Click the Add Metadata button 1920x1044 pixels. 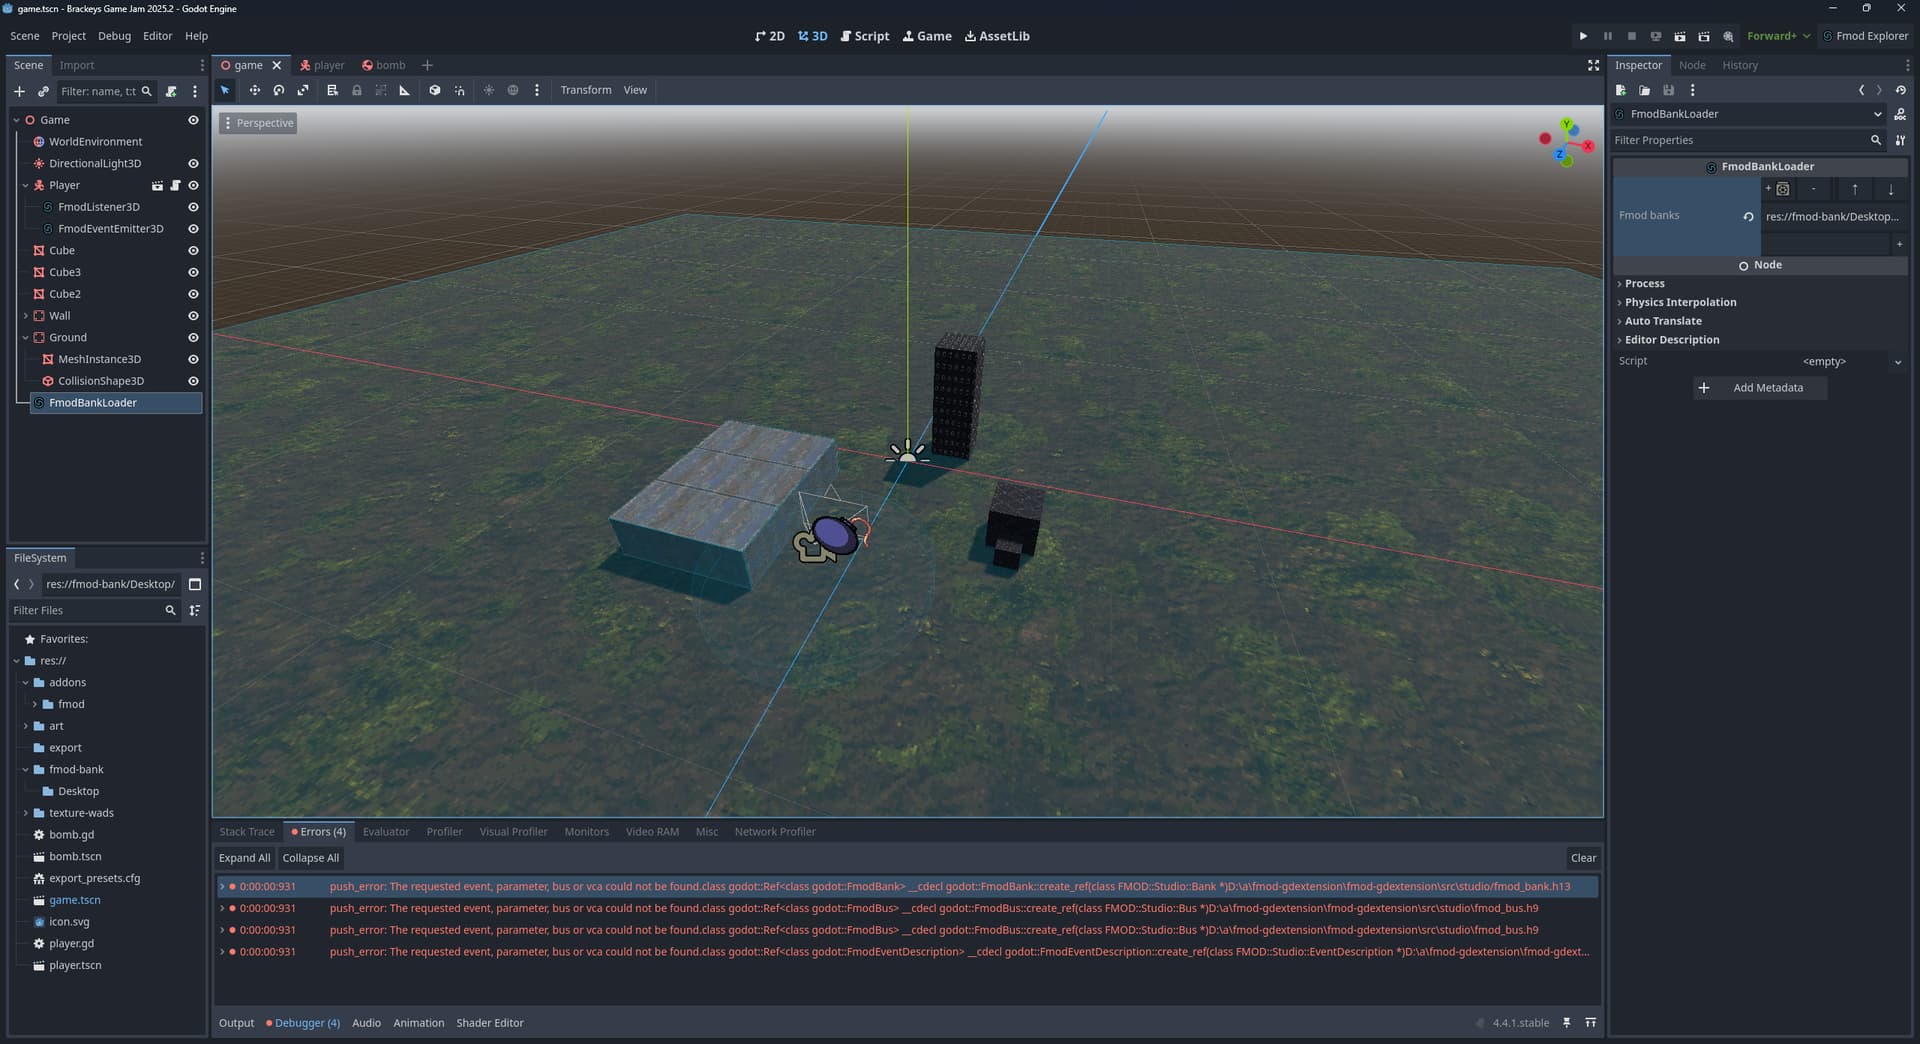pyautogui.click(x=1760, y=388)
